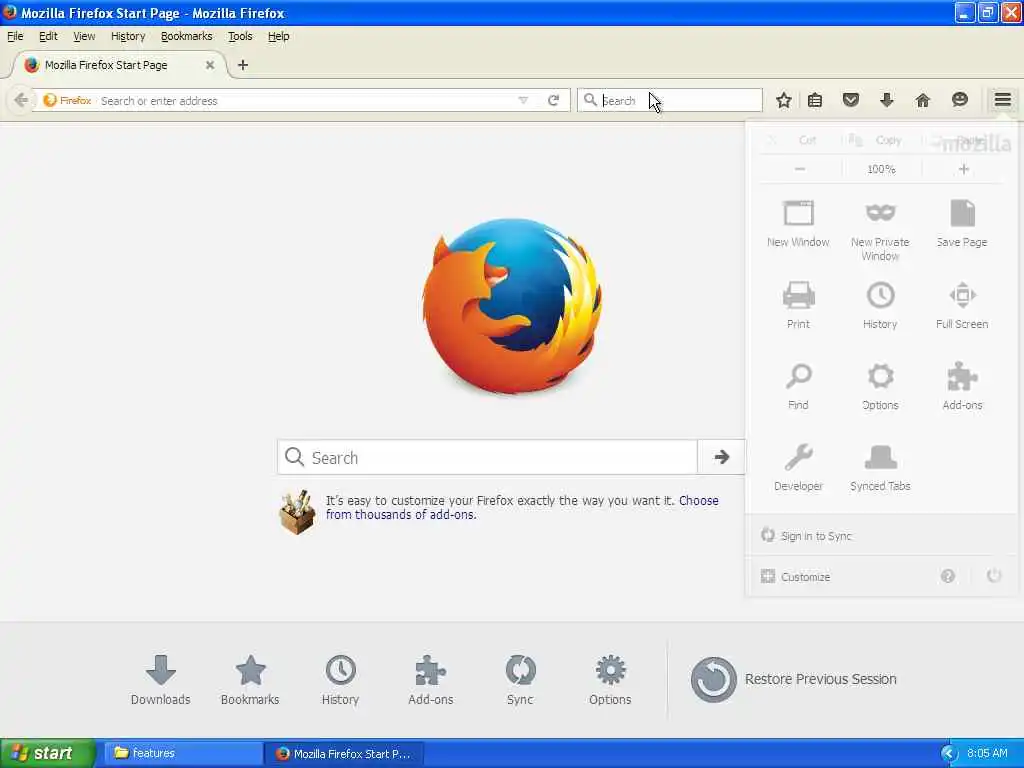This screenshot has height=768, width=1024.
Task: Bookmark this page with the star icon
Action: (784, 101)
